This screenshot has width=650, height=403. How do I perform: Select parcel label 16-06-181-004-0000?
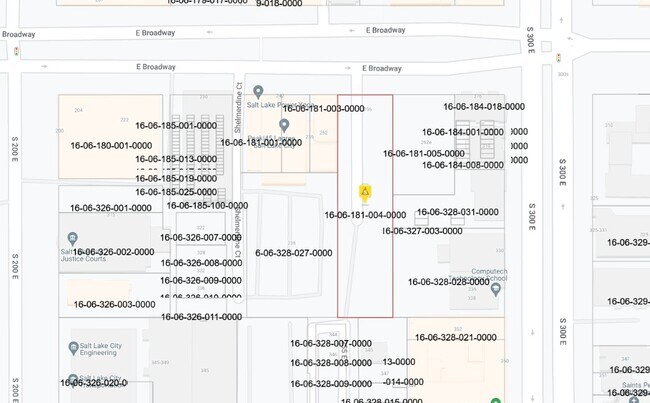point(365,215)
